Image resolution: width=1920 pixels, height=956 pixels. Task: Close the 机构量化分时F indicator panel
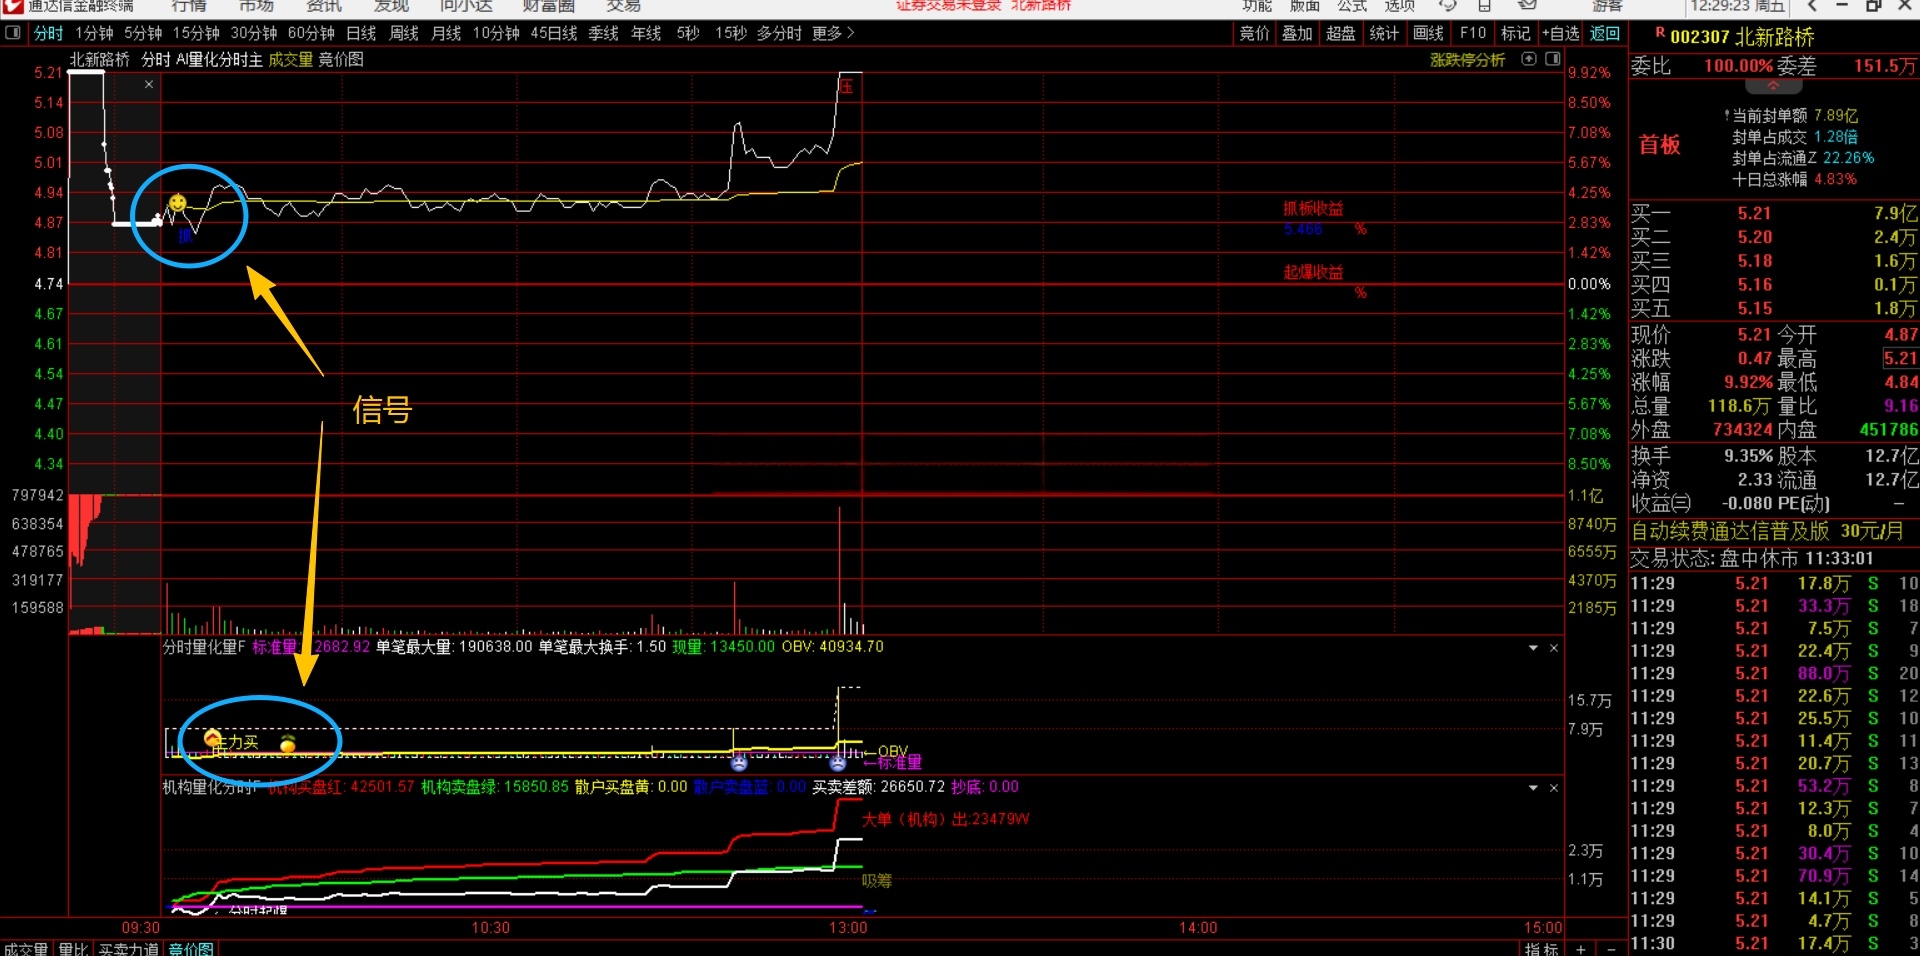[x=1554, y=788]
